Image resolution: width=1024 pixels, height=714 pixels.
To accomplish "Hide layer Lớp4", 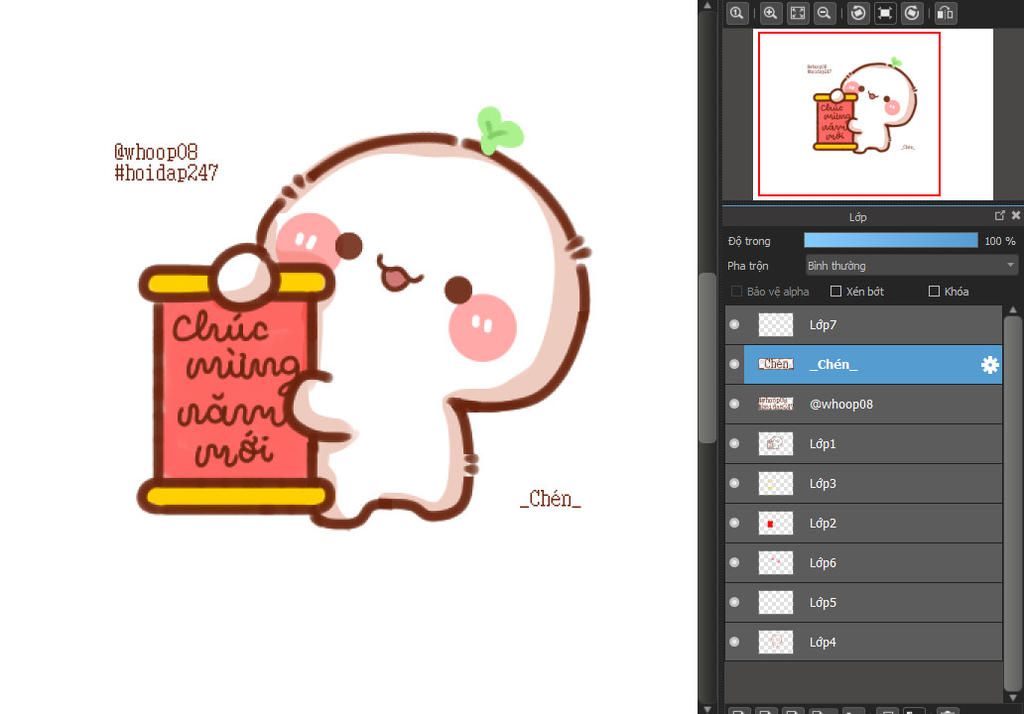I will (x=735, y=642).
